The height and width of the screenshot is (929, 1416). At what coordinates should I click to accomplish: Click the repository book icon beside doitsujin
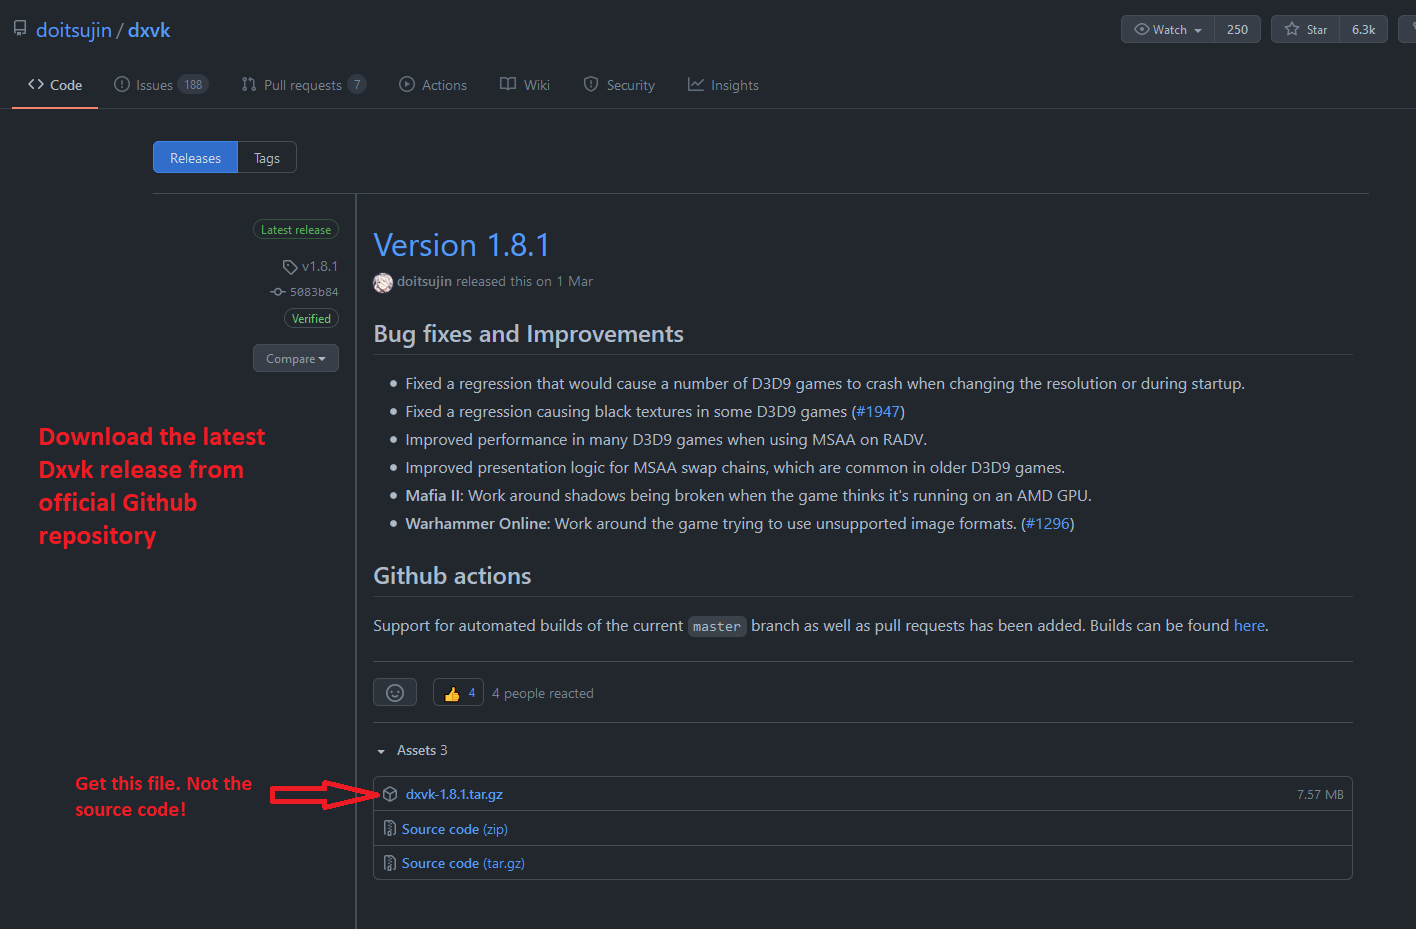click(20, 29)
